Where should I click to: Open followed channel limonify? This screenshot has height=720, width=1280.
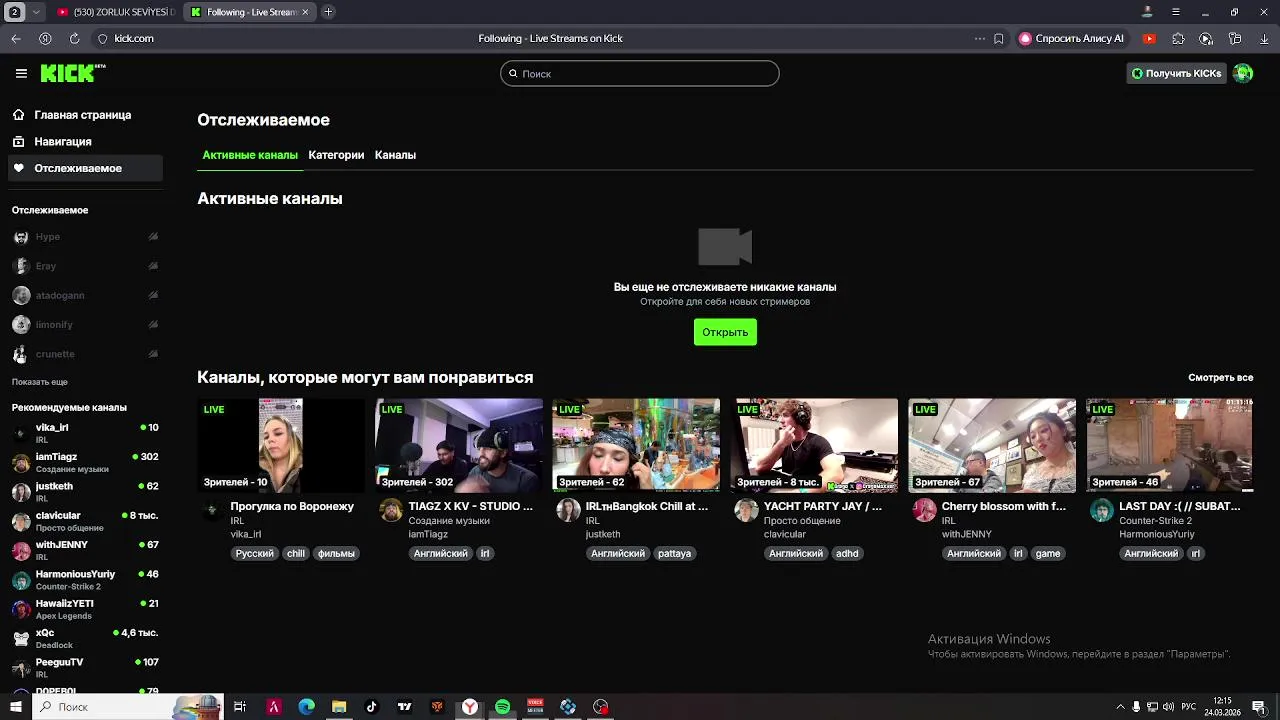coord(85,325)
